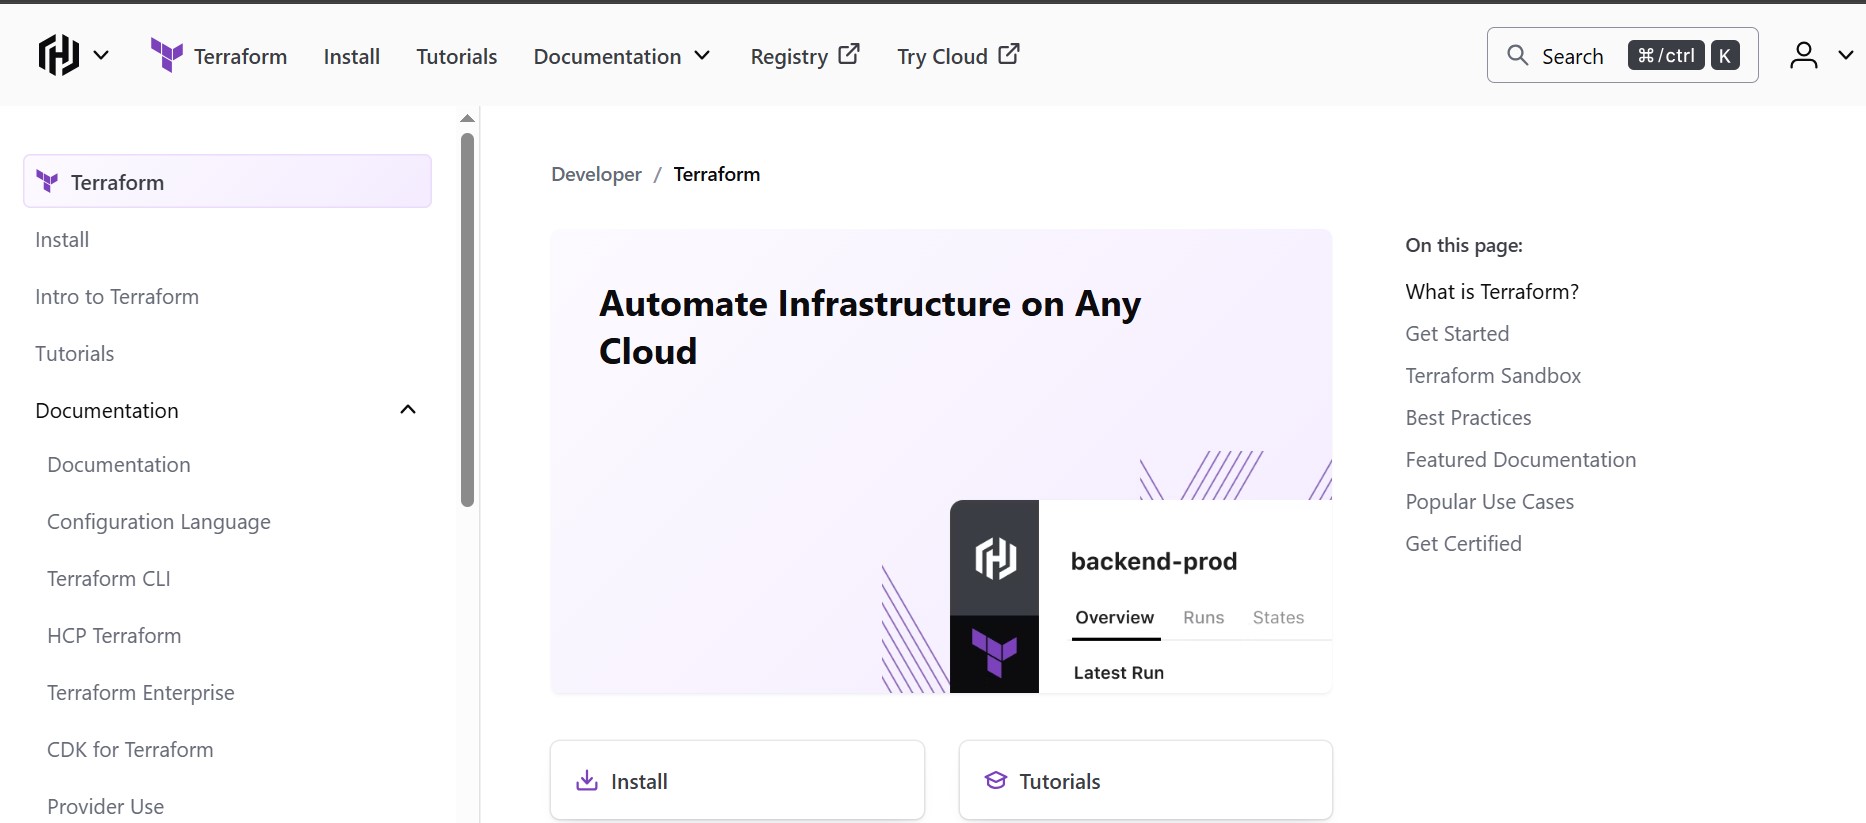Open Configuration Language in sidebar

pyautogui.click(x=159, y=522)
